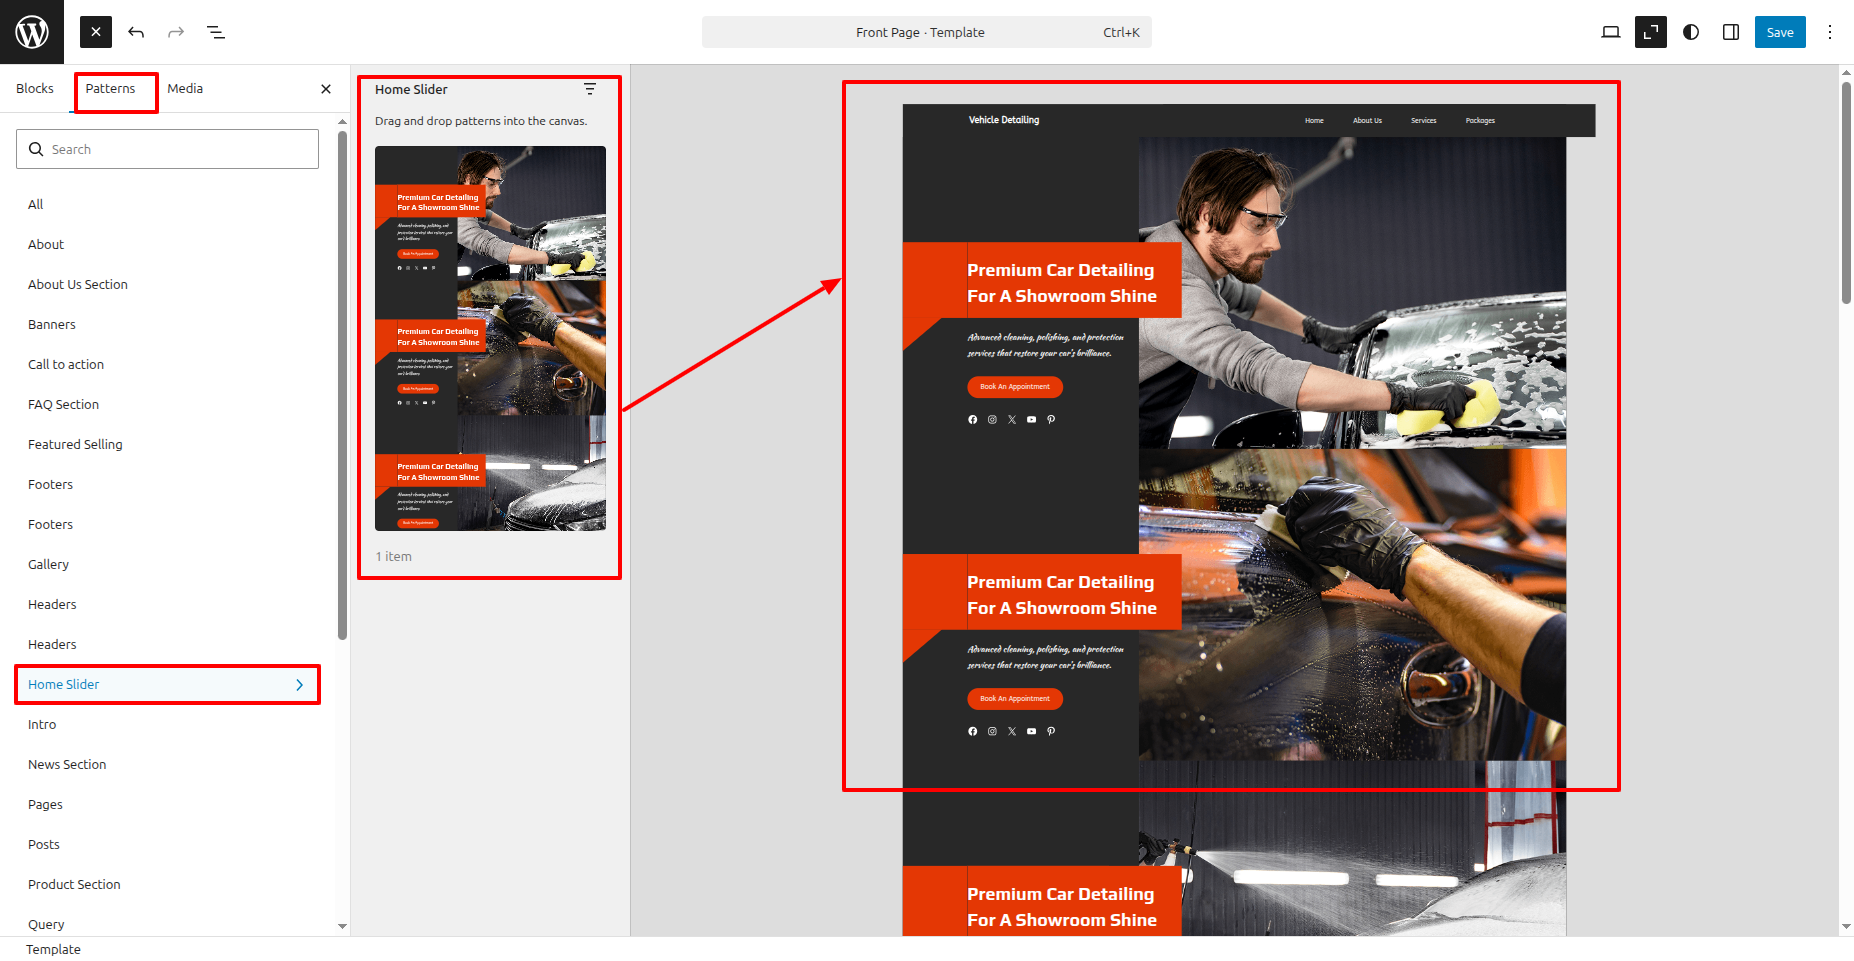Switch to the Media tab

(x=185, y=89)
